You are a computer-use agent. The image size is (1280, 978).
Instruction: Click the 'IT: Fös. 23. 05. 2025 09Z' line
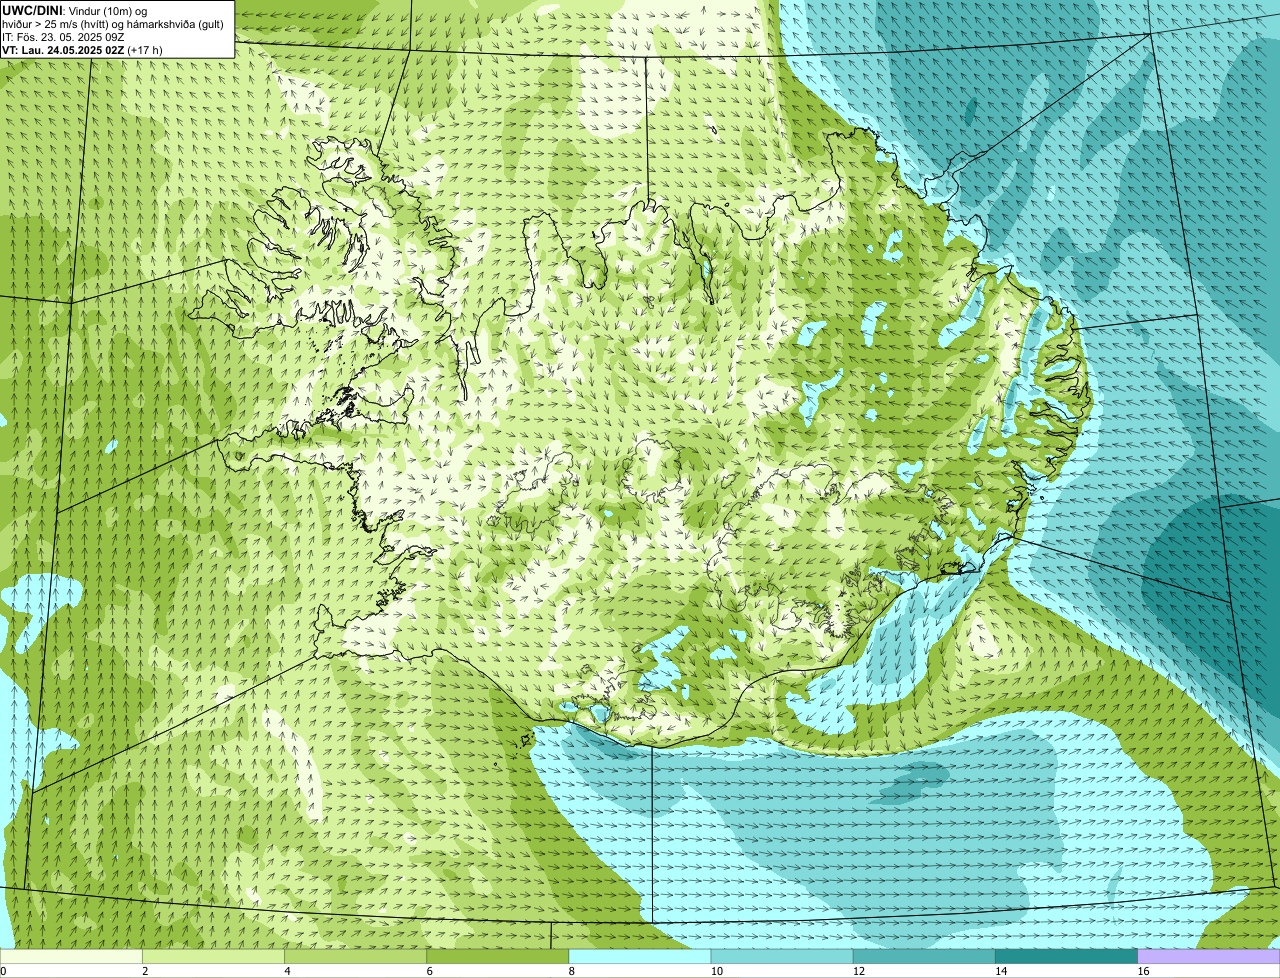[64, 37]
